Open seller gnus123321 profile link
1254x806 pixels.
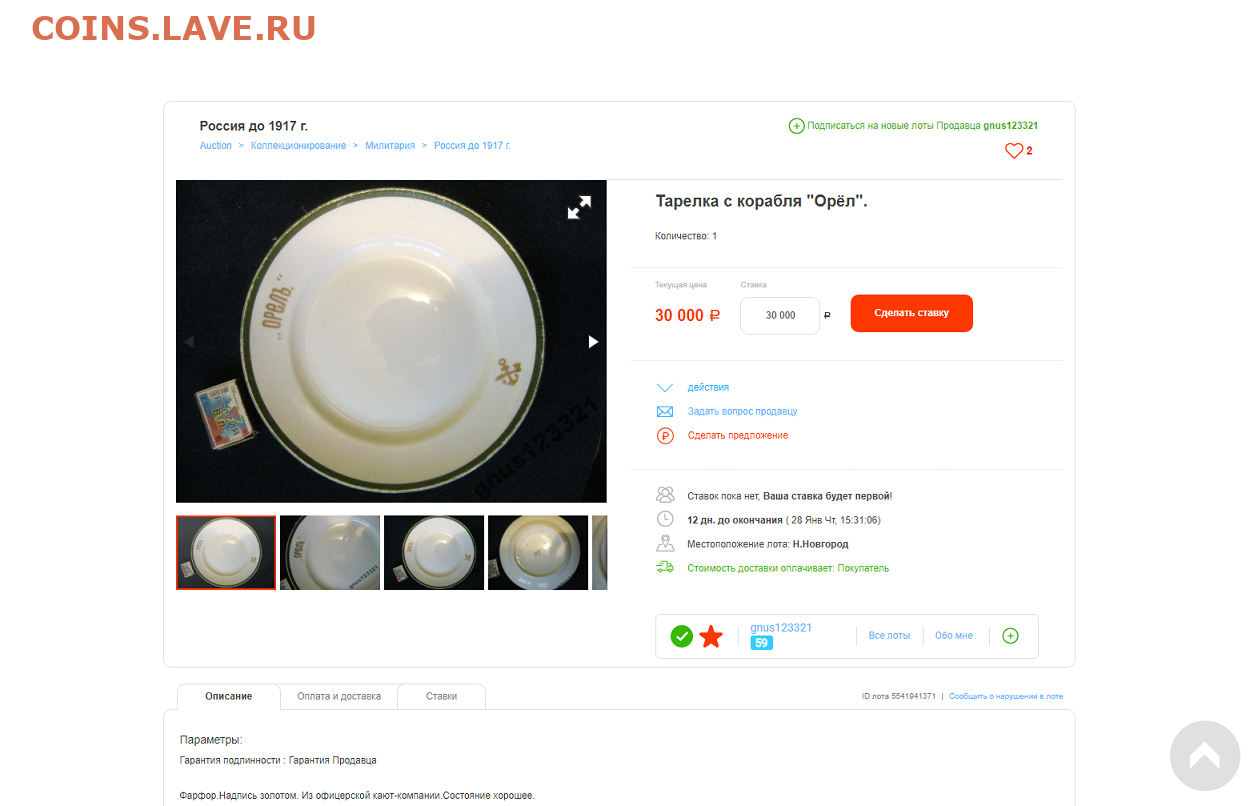pyautogui.click(x=781, y=628)
